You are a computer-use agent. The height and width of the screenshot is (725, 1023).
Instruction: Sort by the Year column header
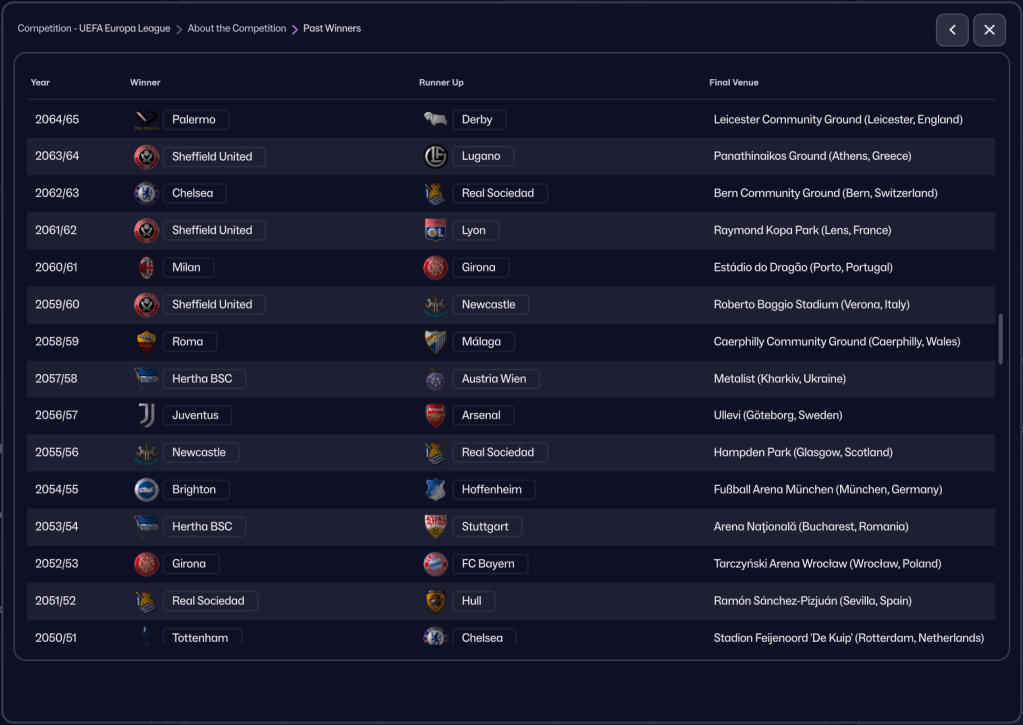(x=40, y=83)
